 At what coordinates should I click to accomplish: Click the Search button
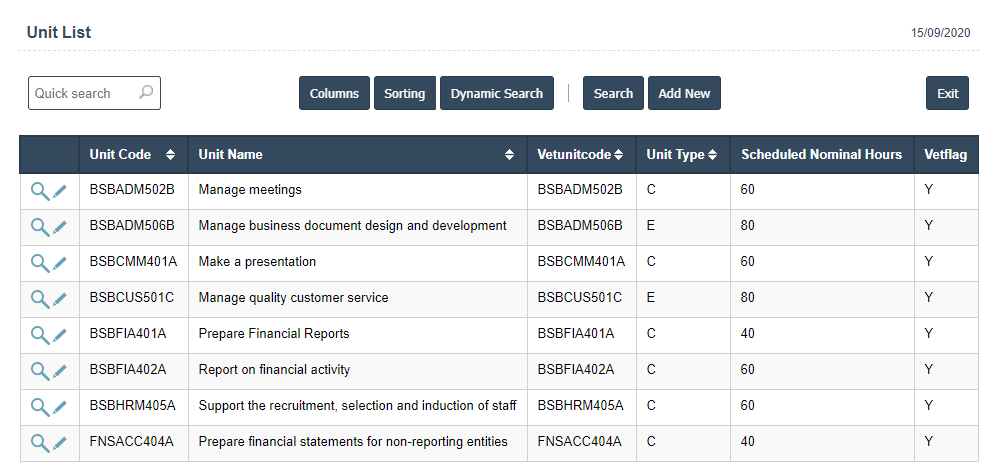(x=613, y=93)
